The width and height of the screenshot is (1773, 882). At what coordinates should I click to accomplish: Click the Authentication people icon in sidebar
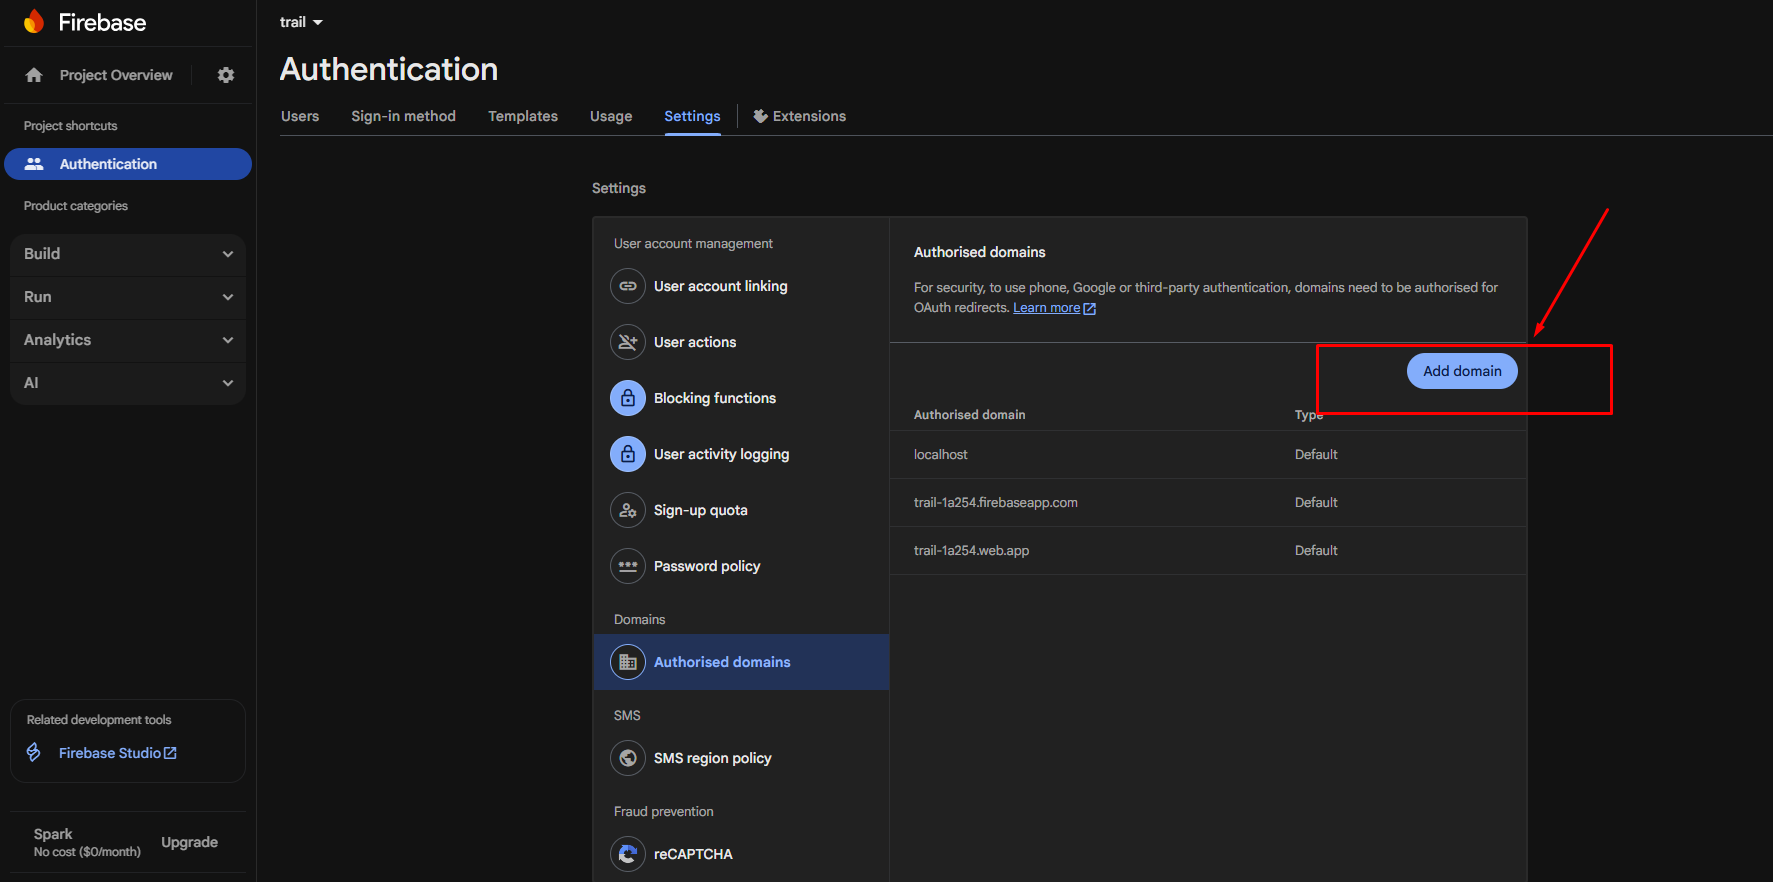[x=34, y=164]
